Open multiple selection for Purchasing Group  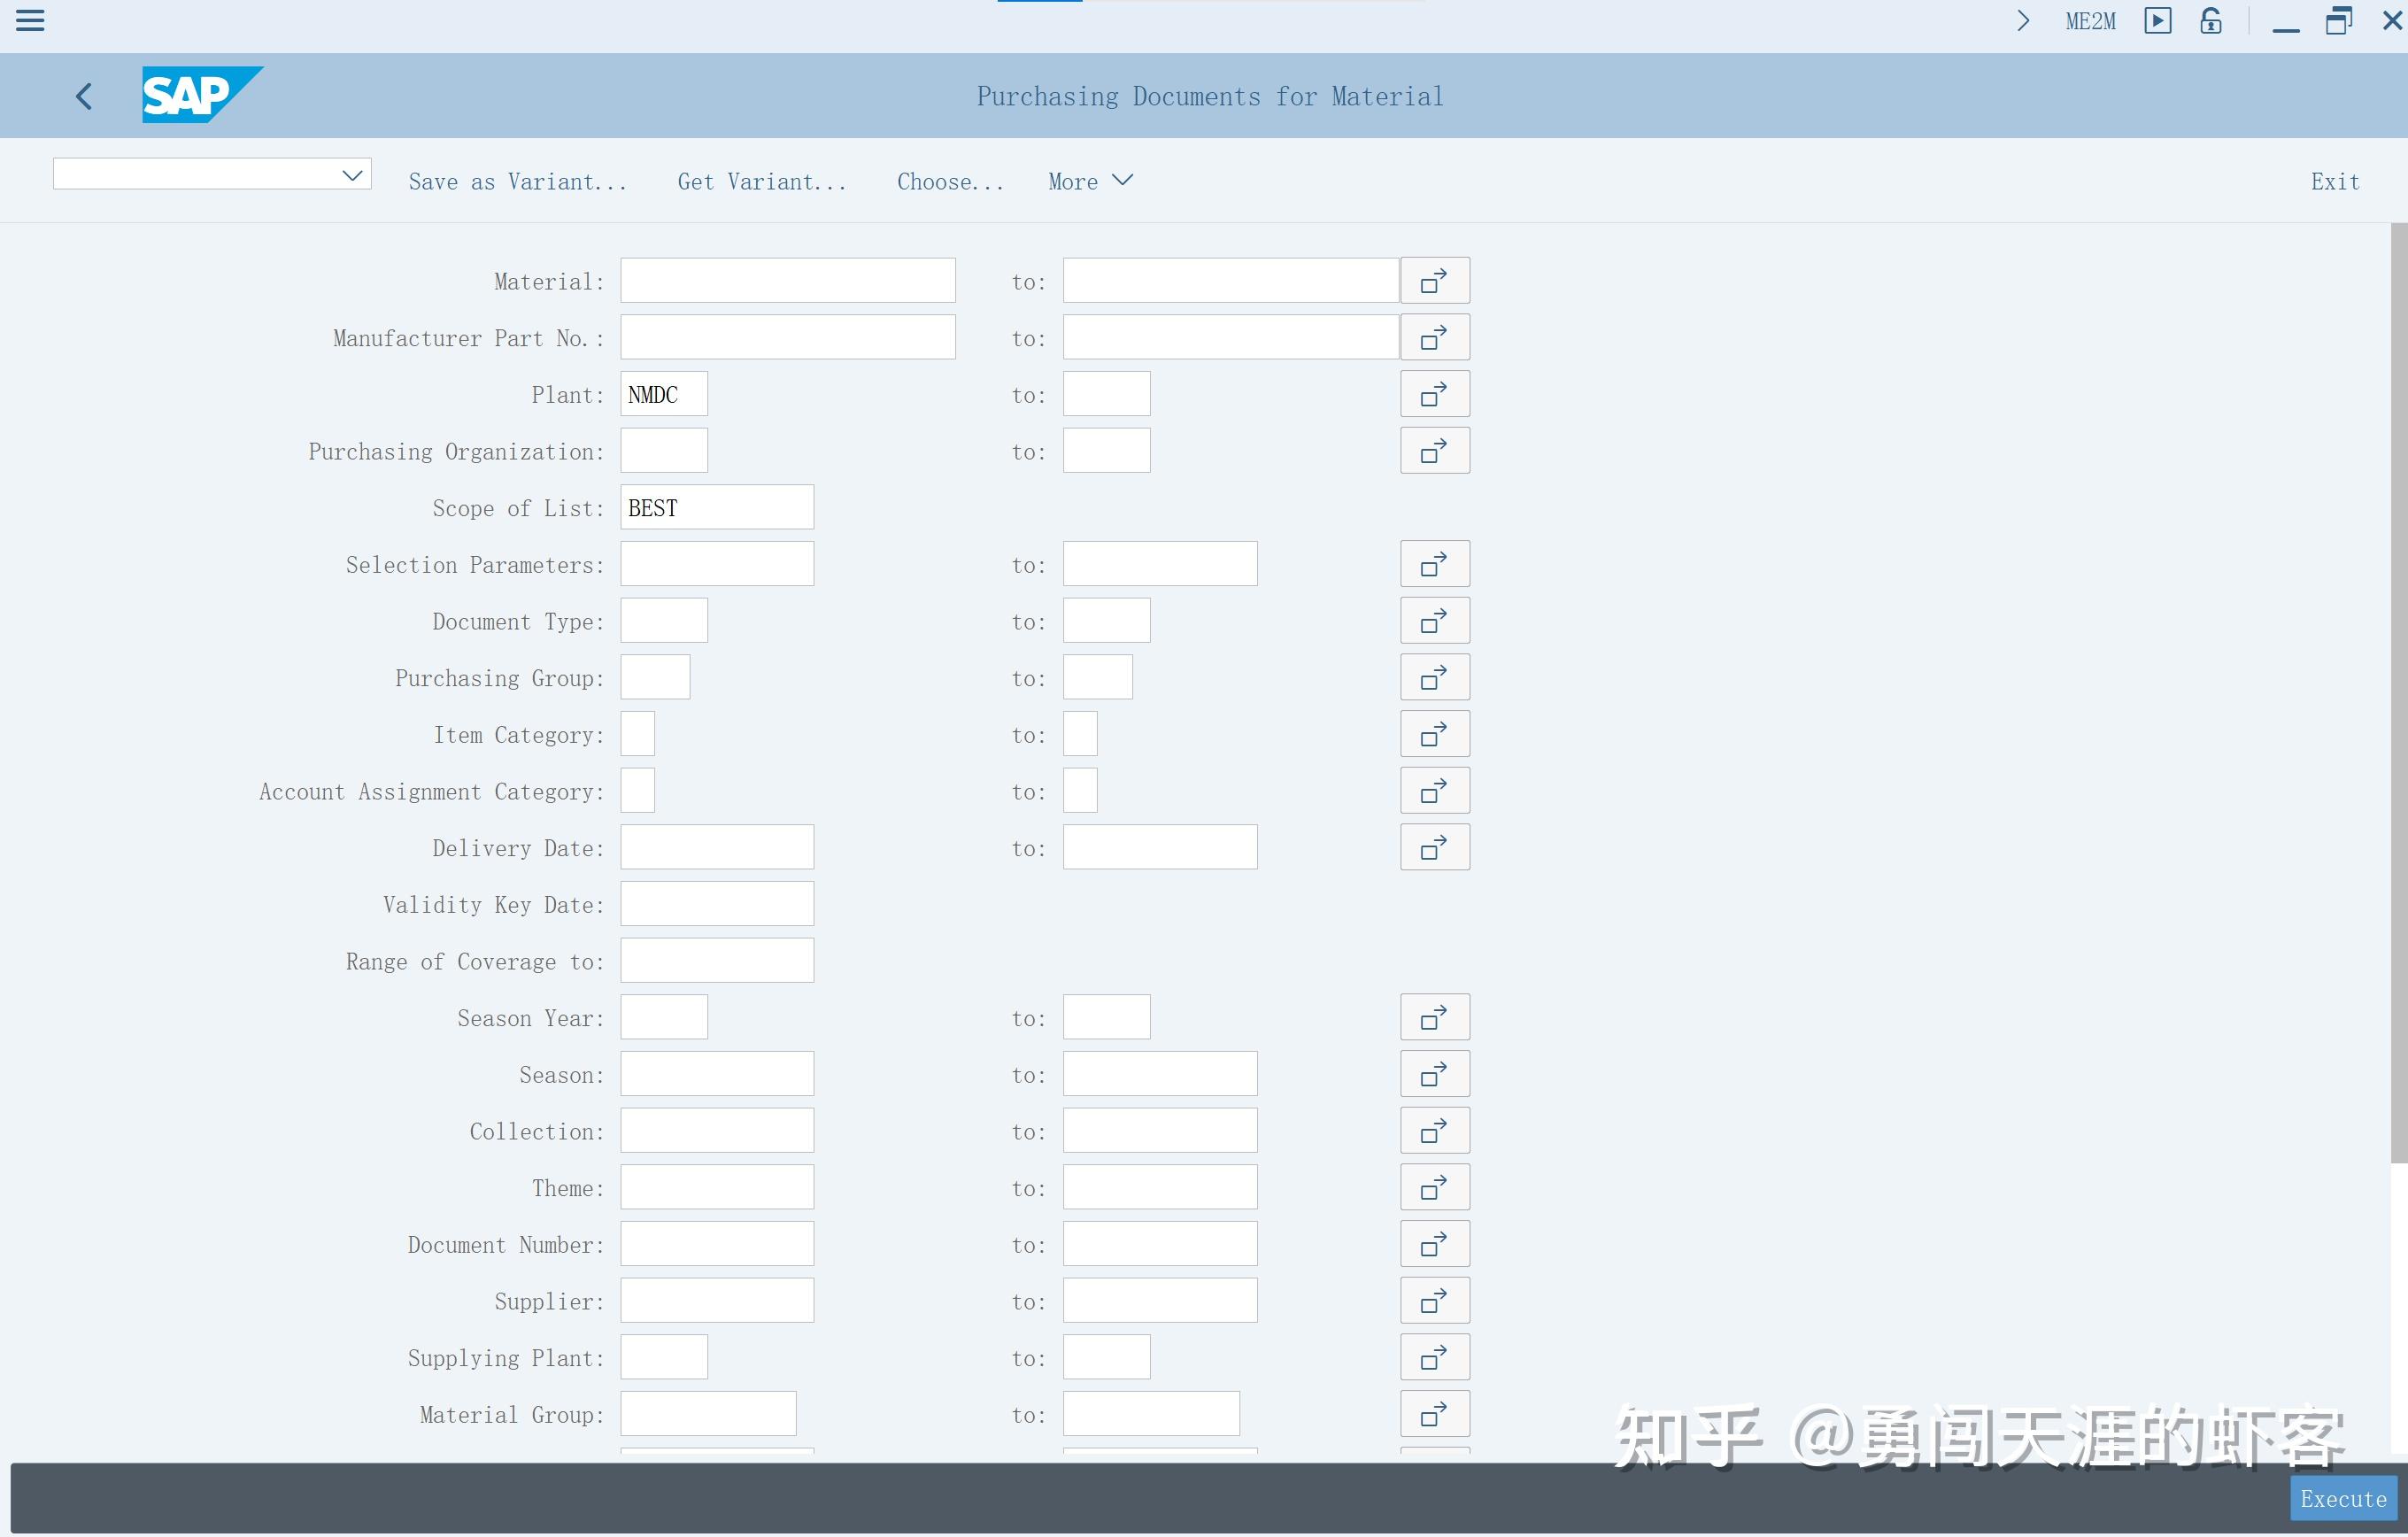(x=1434, y=677)
